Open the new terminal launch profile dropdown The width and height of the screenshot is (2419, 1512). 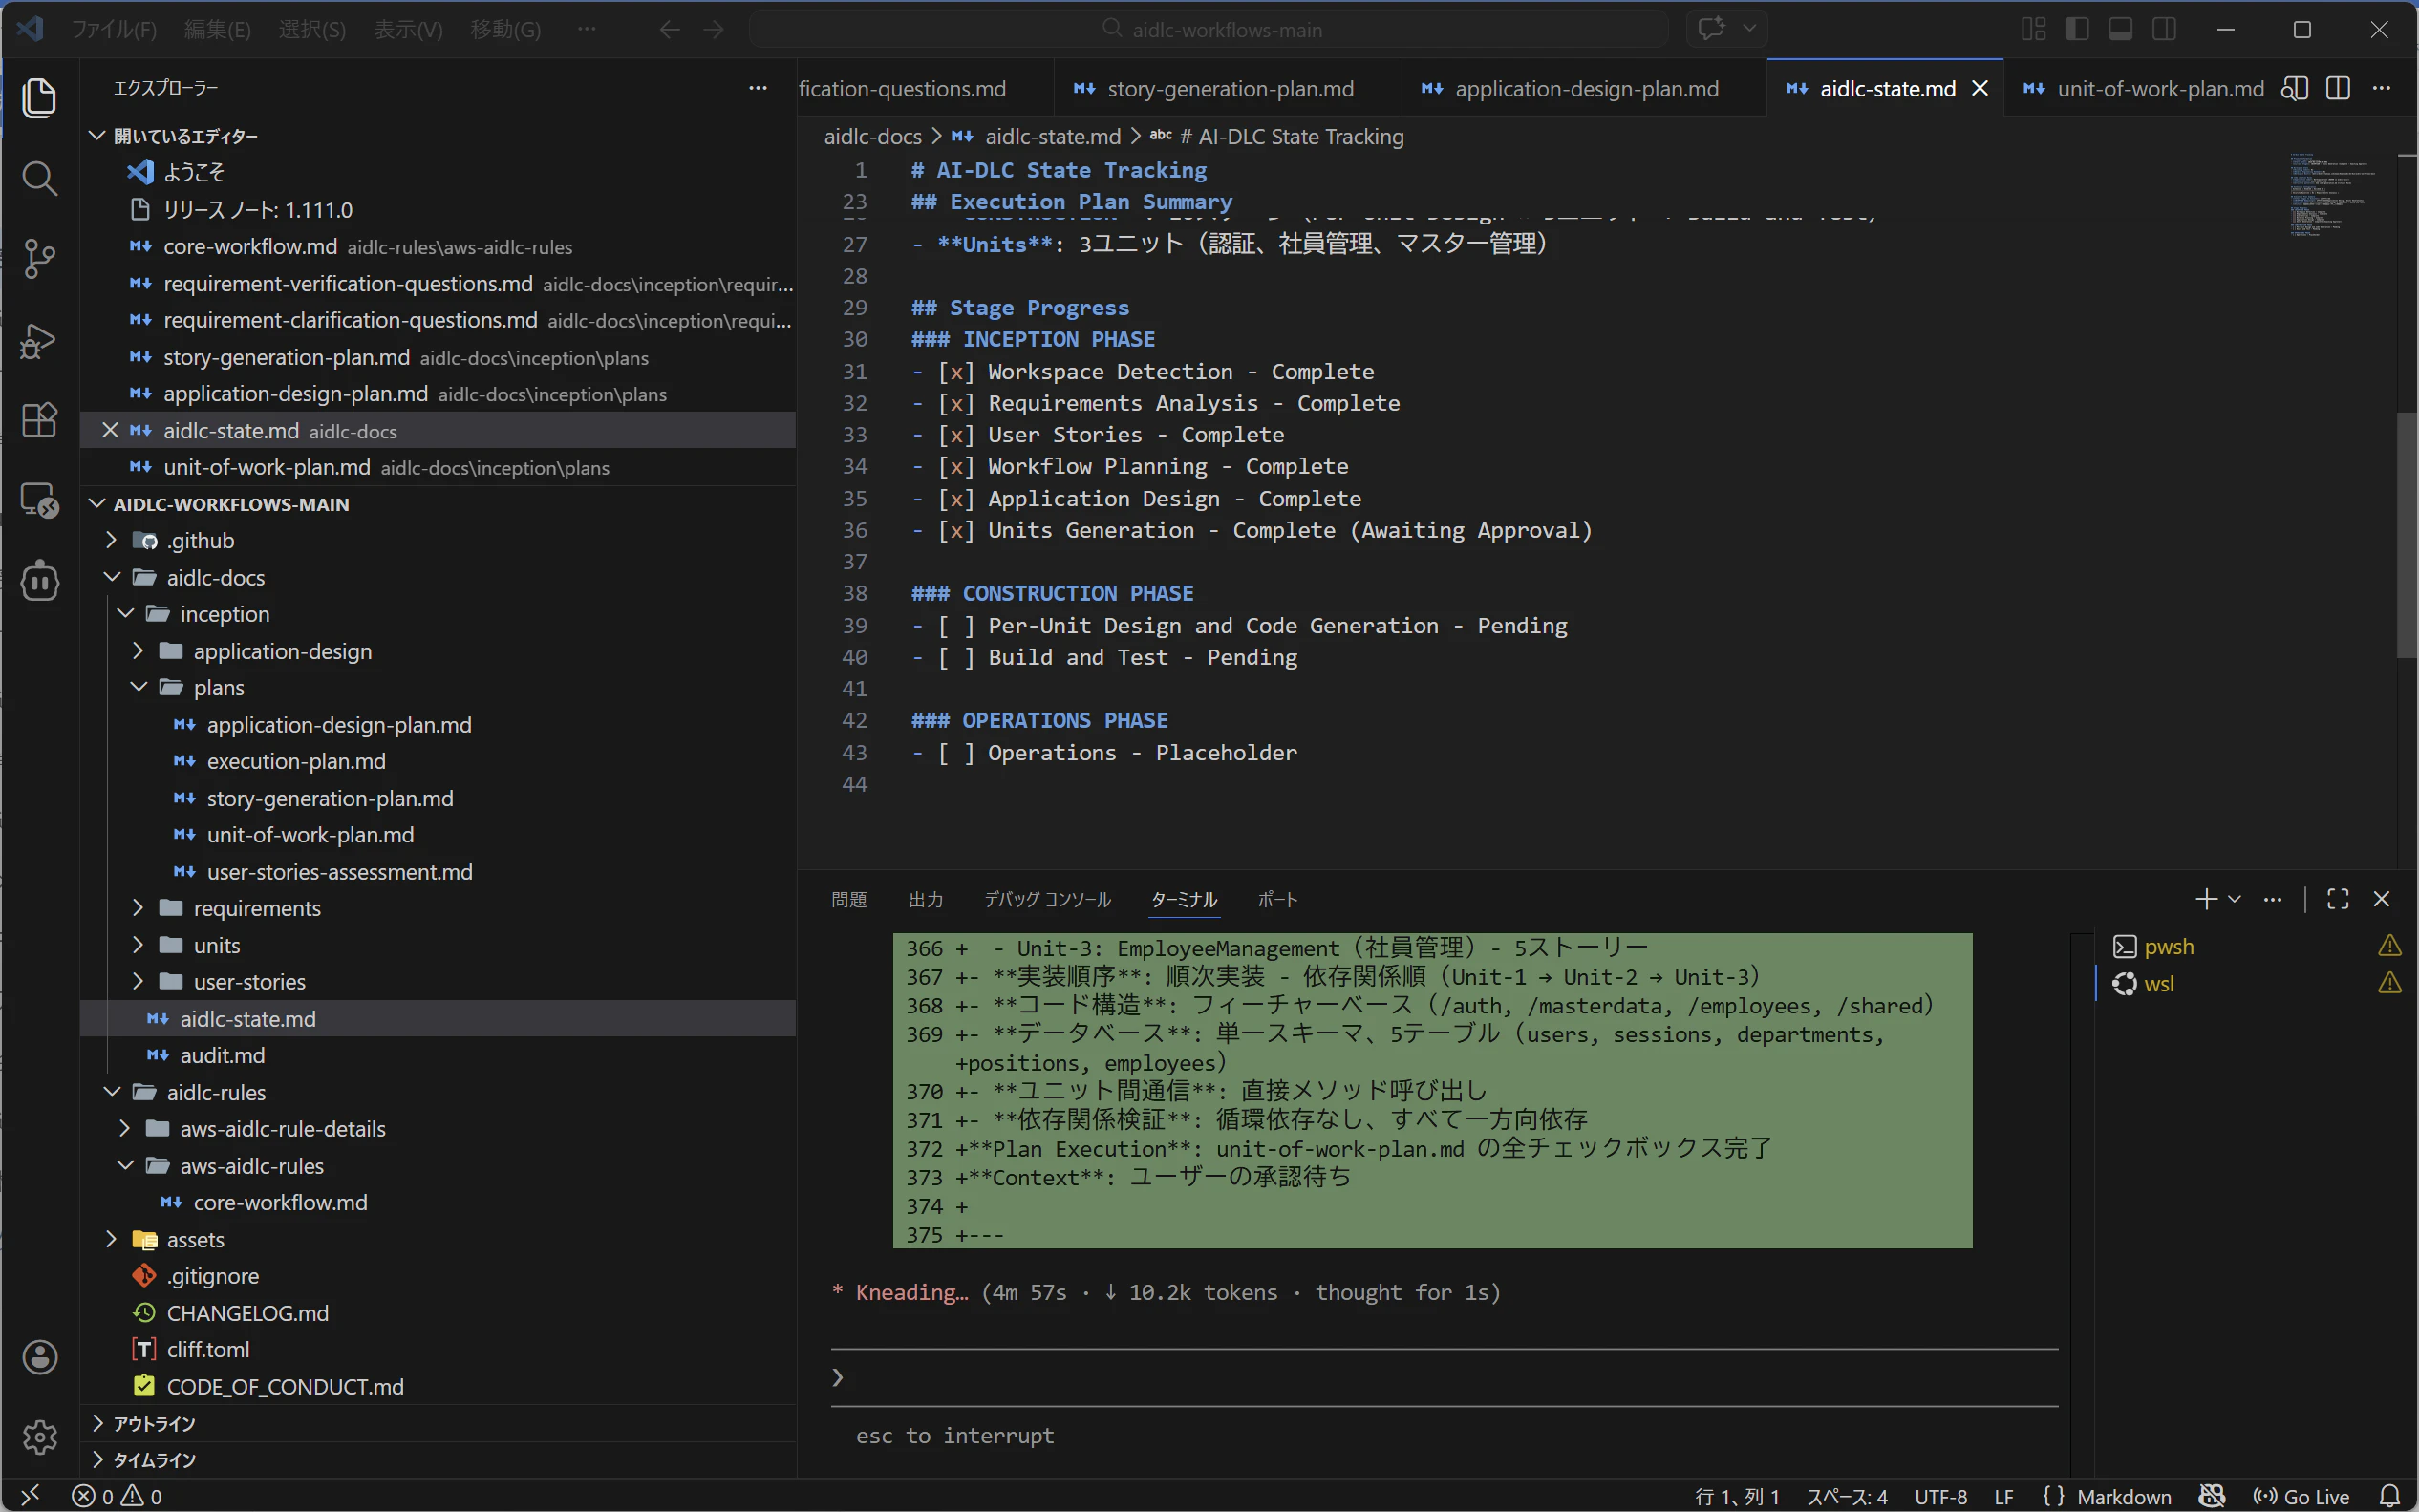point(2235,899)
